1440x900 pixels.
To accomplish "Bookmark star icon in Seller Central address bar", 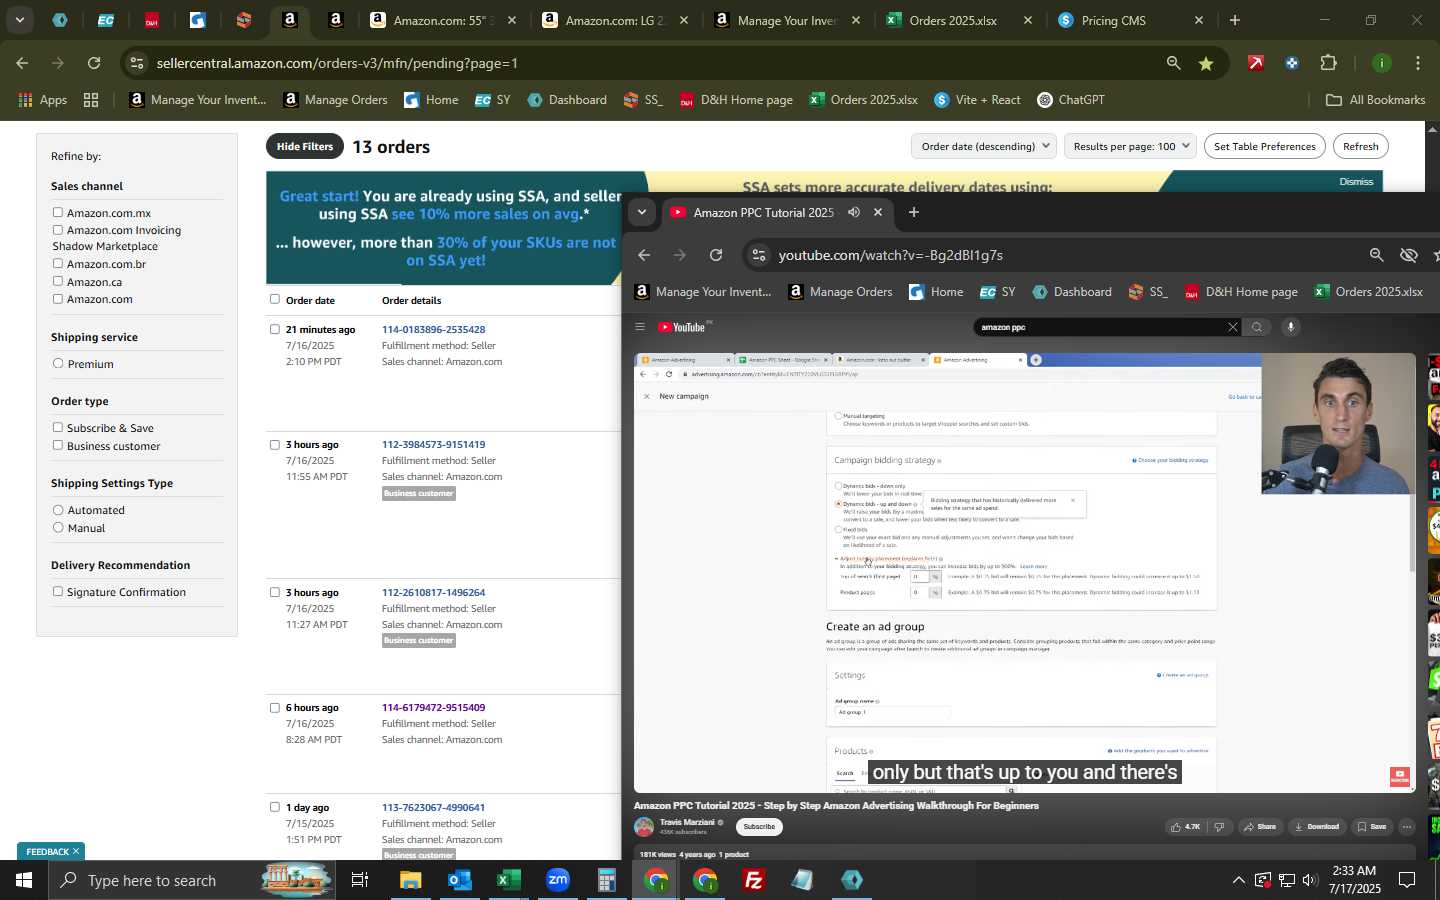I will [1206, 63].
